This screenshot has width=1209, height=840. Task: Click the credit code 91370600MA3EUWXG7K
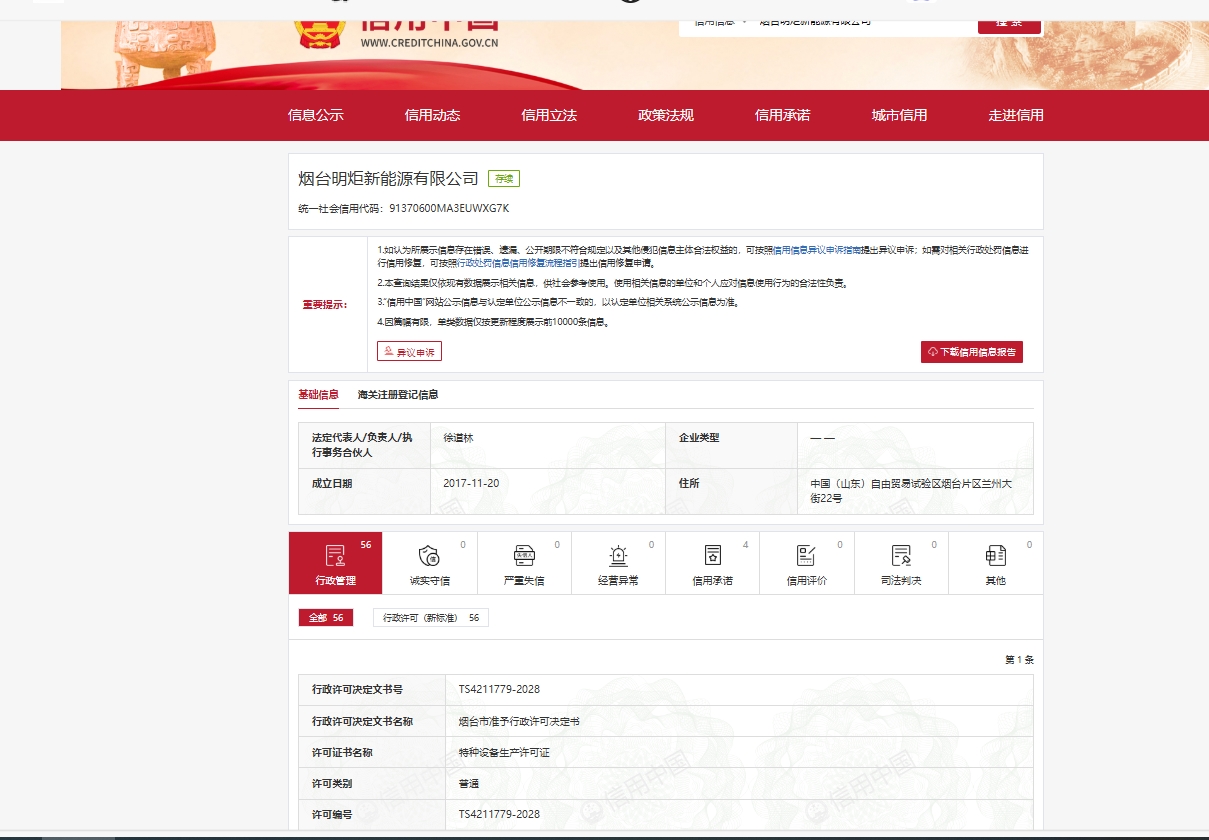(449, 209)
